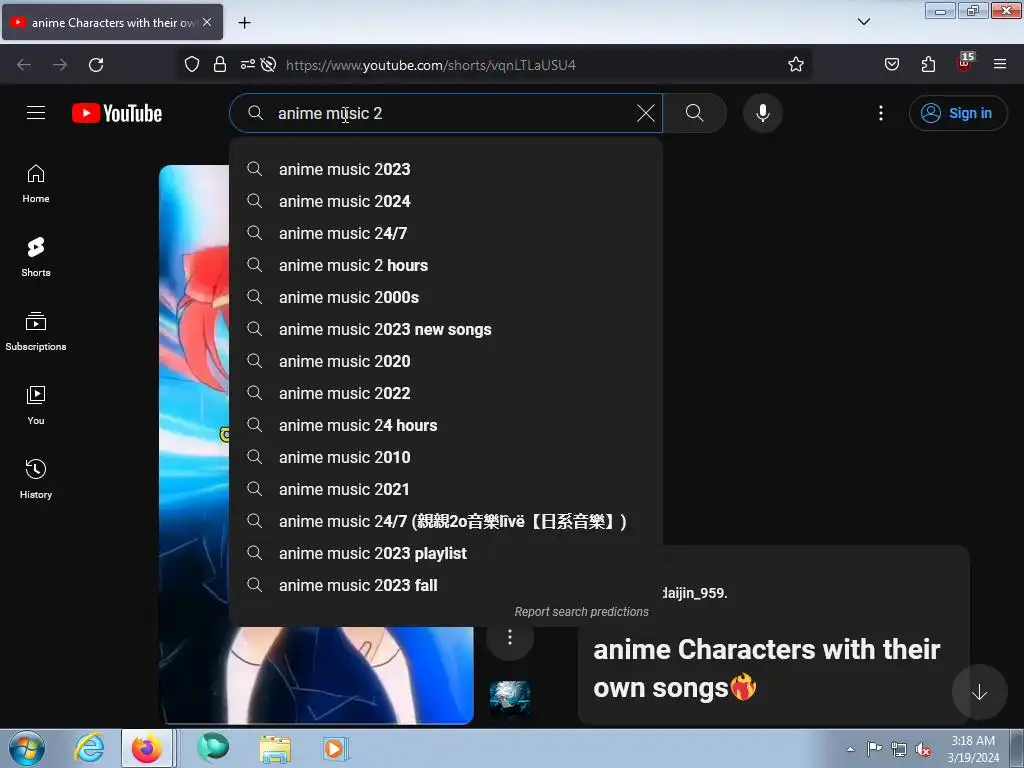Pick the 24/7 suggestion with Chinese text
1024x768 pixels.
445,521
